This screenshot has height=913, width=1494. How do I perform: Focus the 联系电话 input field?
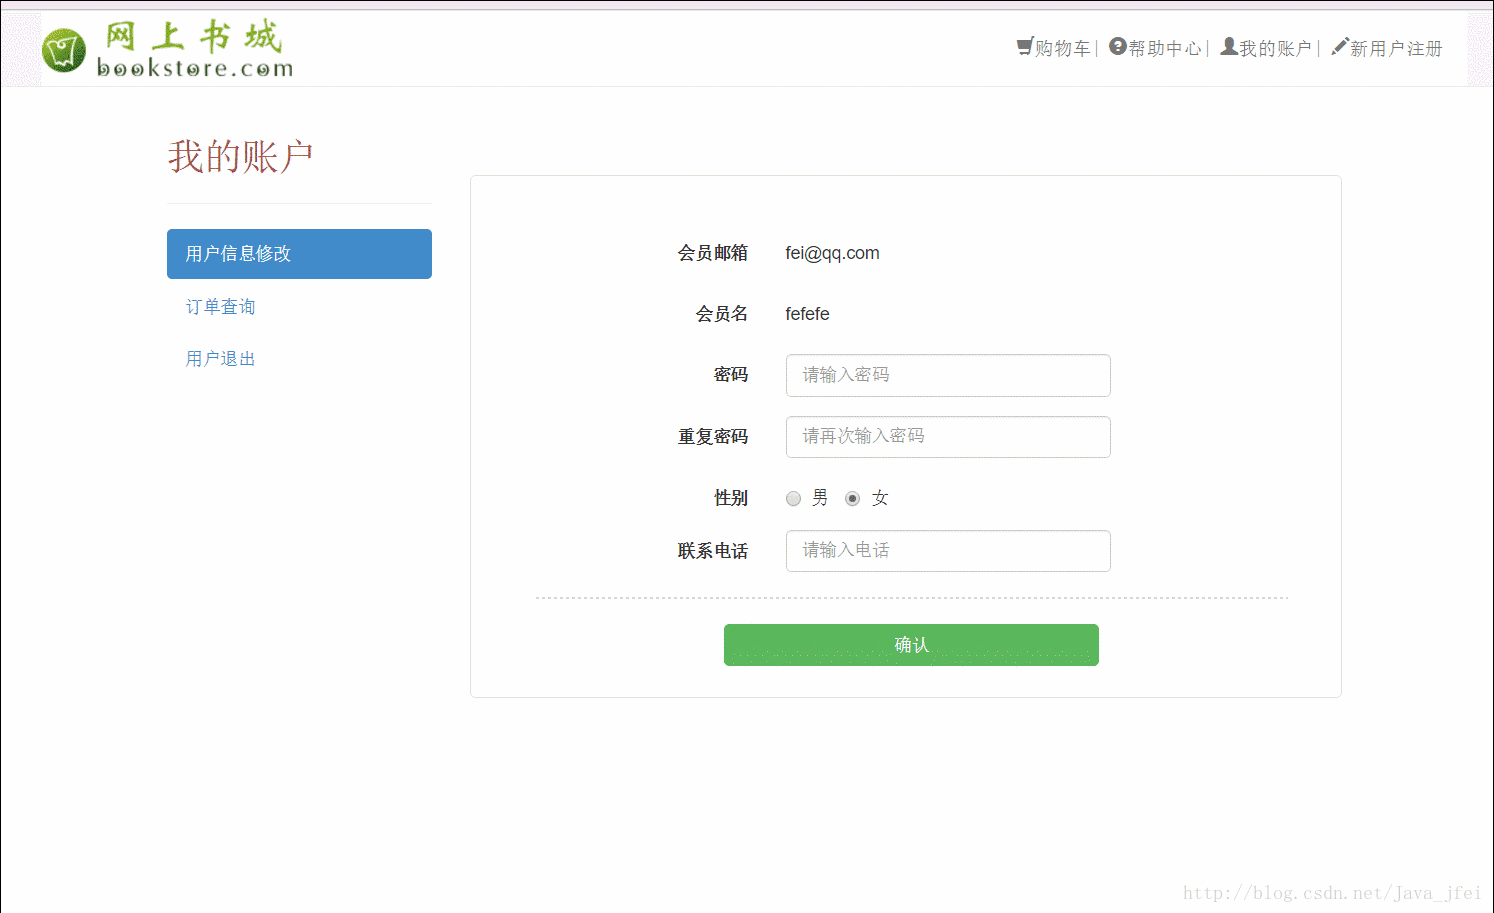pyautogui.click(x=948, y=551)
